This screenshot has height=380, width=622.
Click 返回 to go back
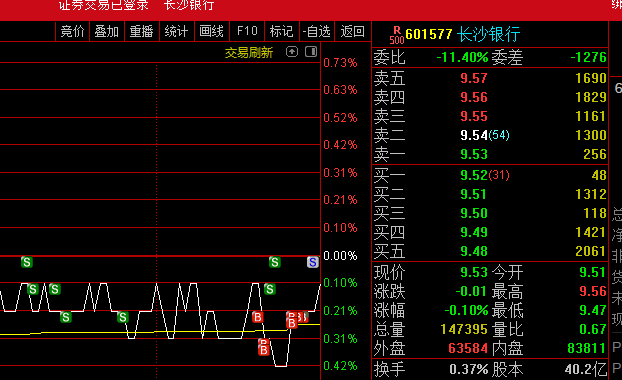[x=353, y=31]
